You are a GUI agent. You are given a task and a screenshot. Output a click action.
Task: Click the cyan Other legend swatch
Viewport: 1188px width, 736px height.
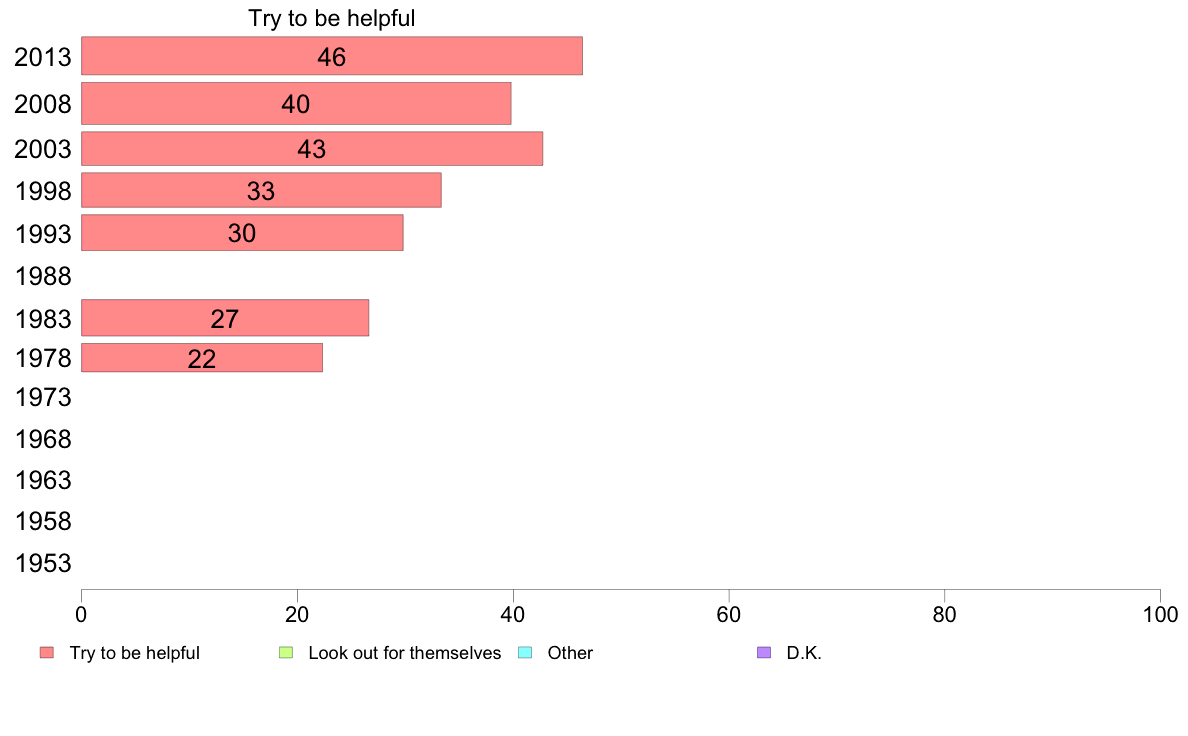(525, 653)
